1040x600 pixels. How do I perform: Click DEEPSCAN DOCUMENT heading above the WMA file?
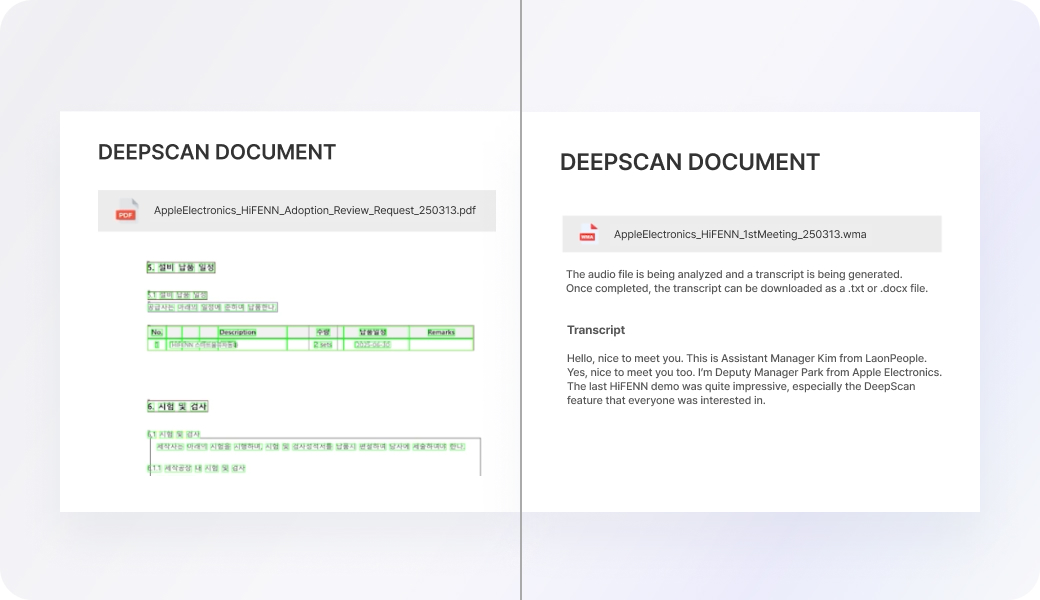point(689,162)
